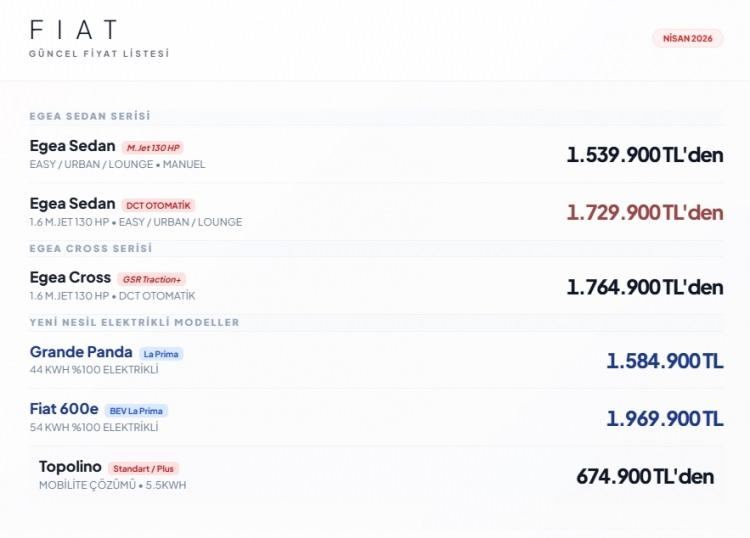Click the 674.900 TL'den price
This screenshot has width=750, height=538.
644,476
